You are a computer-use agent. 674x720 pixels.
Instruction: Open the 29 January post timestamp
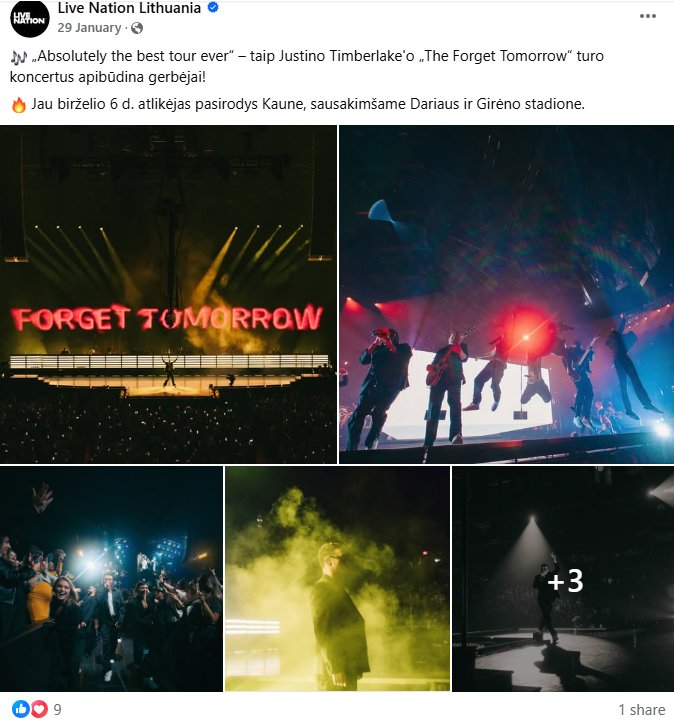coord(89,28)
